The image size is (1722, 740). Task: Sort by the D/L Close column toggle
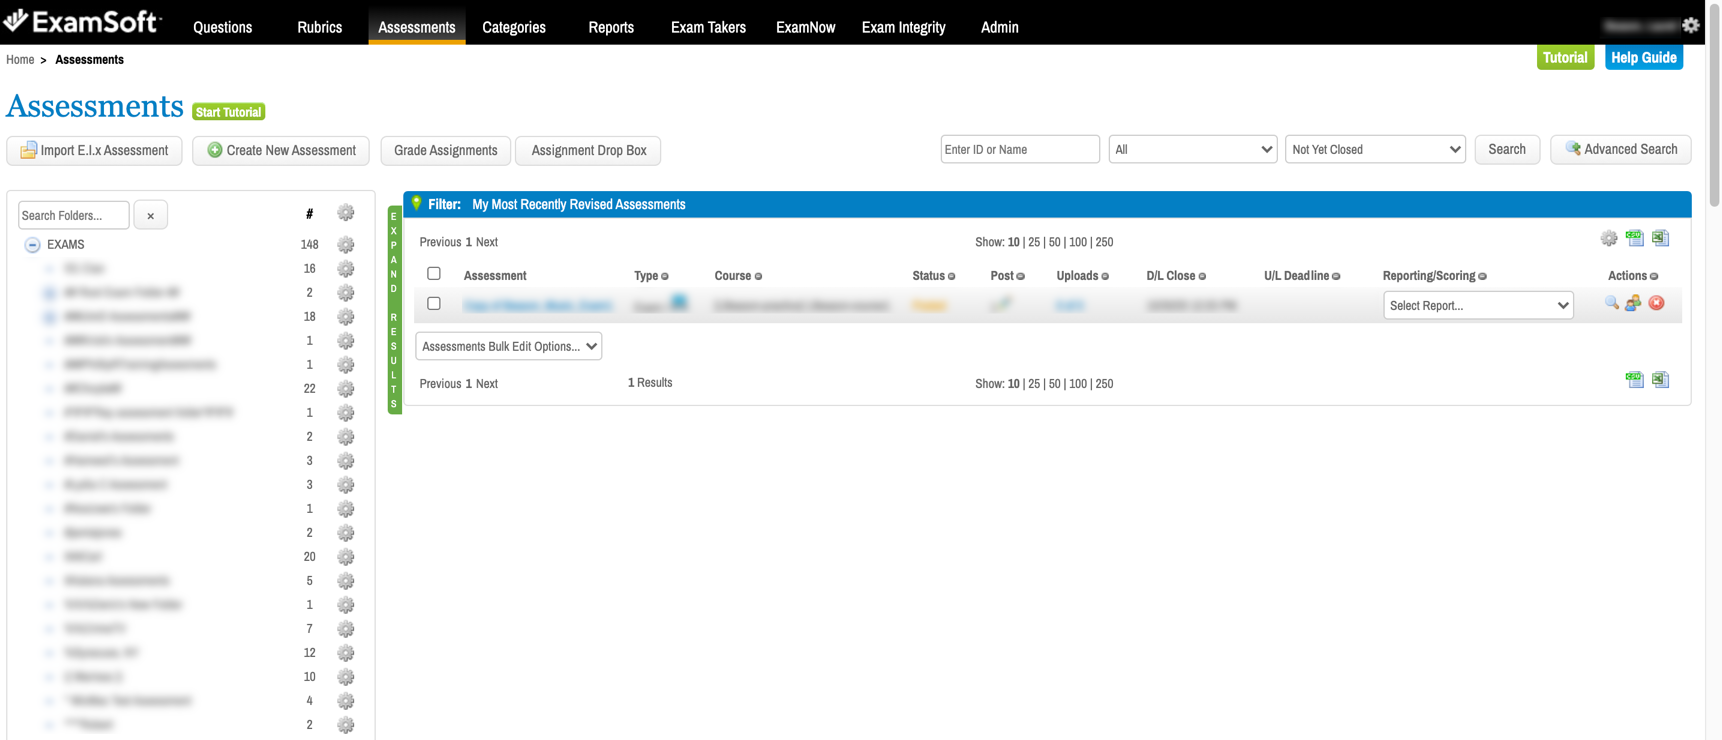(x=1203, y=277)
